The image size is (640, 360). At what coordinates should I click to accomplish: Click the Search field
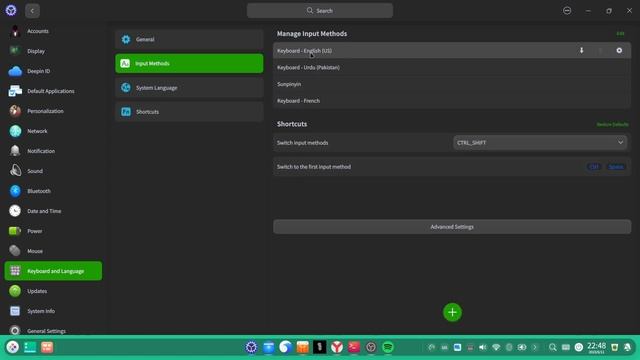pos(320,11)
